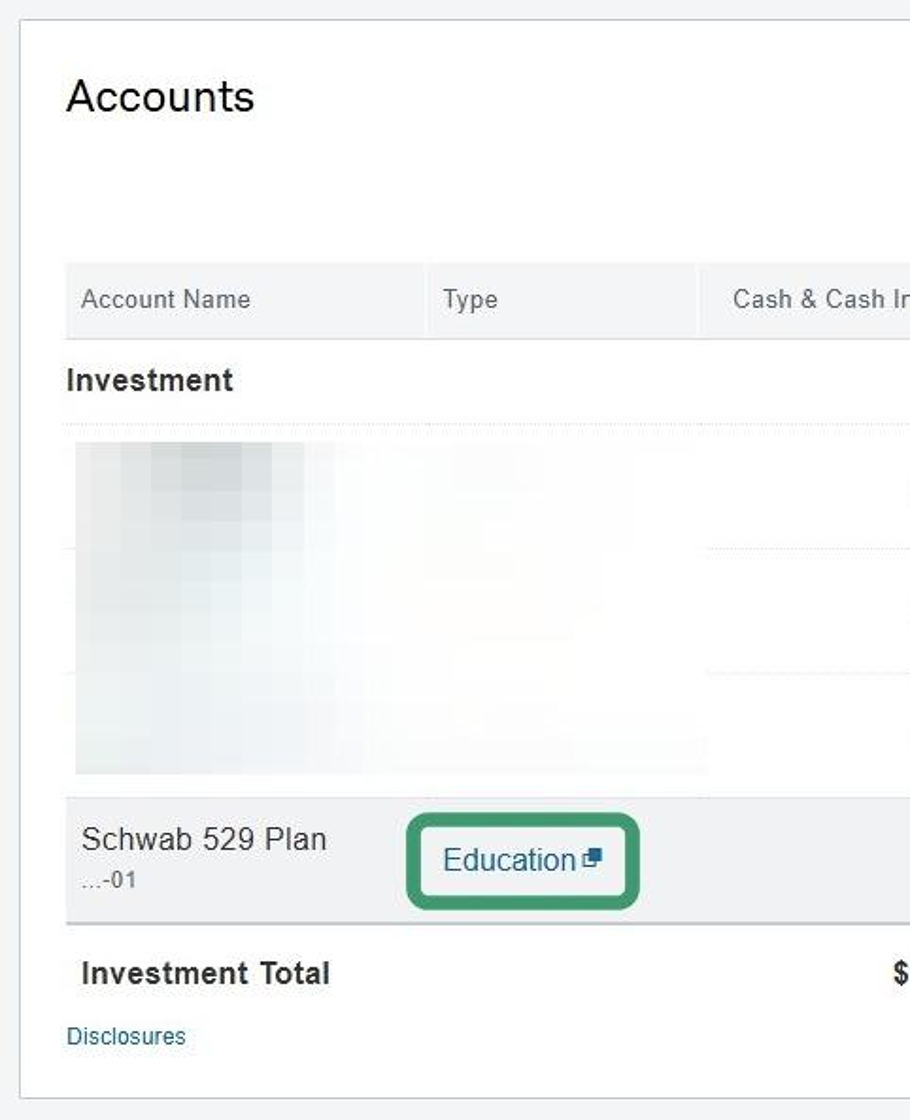Click the external-link icon beside Education

(592, 858)
